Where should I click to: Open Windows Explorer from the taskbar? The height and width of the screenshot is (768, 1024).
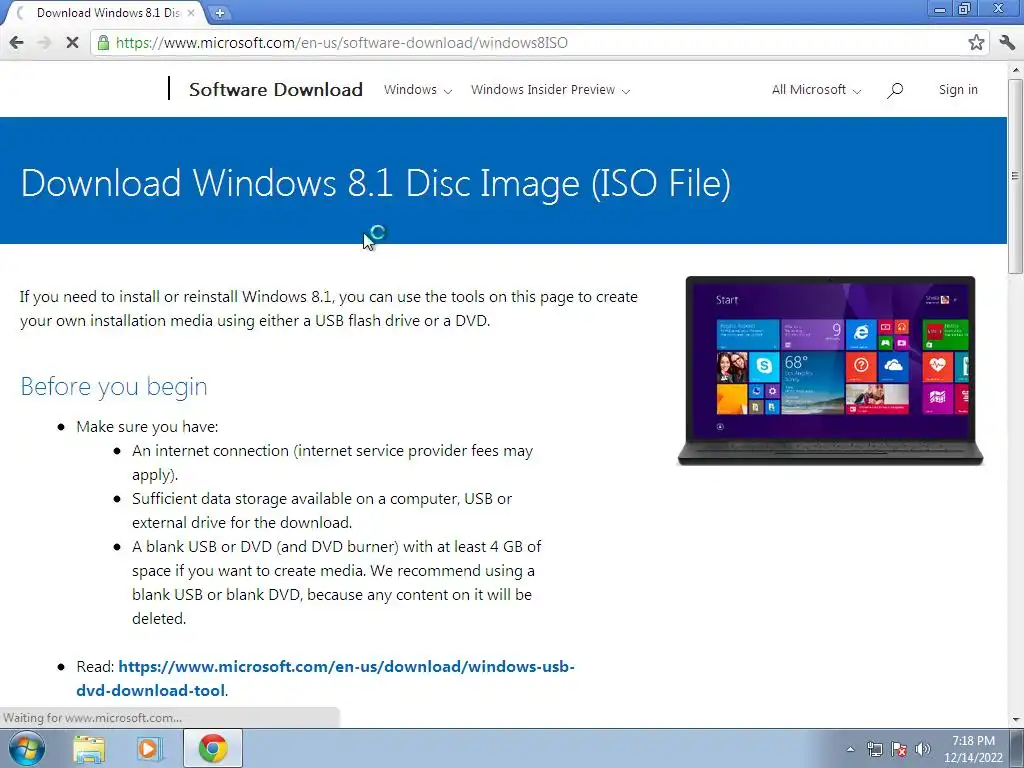tap(89, 748)
